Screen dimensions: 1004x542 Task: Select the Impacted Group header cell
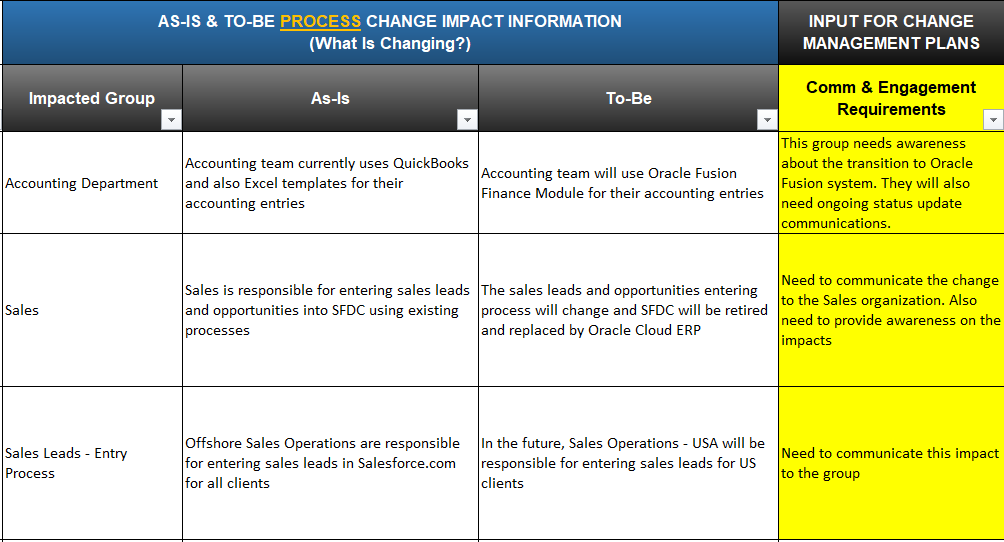tap(92, 98)
